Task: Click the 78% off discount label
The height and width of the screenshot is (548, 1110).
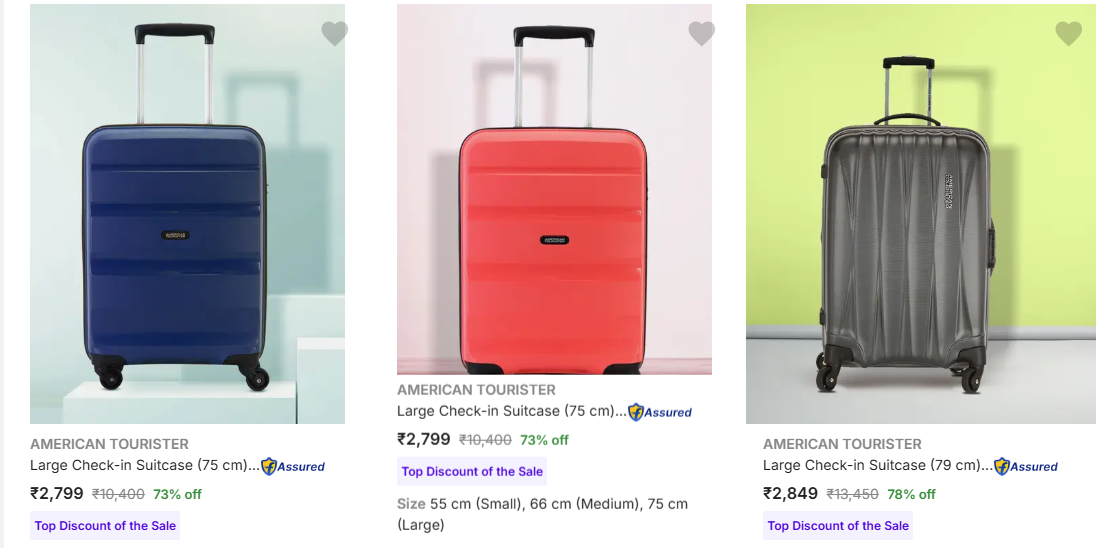Action: (911, 494)
